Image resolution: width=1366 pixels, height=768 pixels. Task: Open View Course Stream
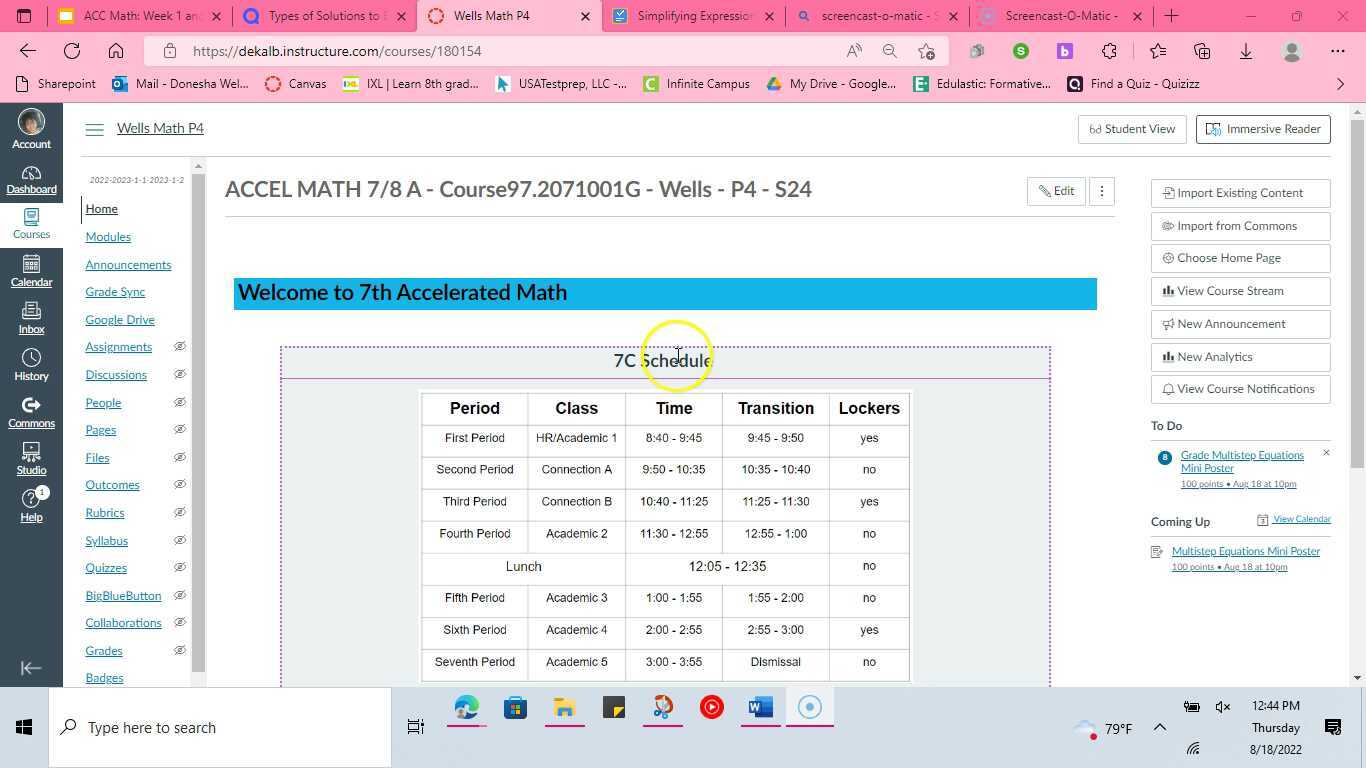[x=1240, y=291]
